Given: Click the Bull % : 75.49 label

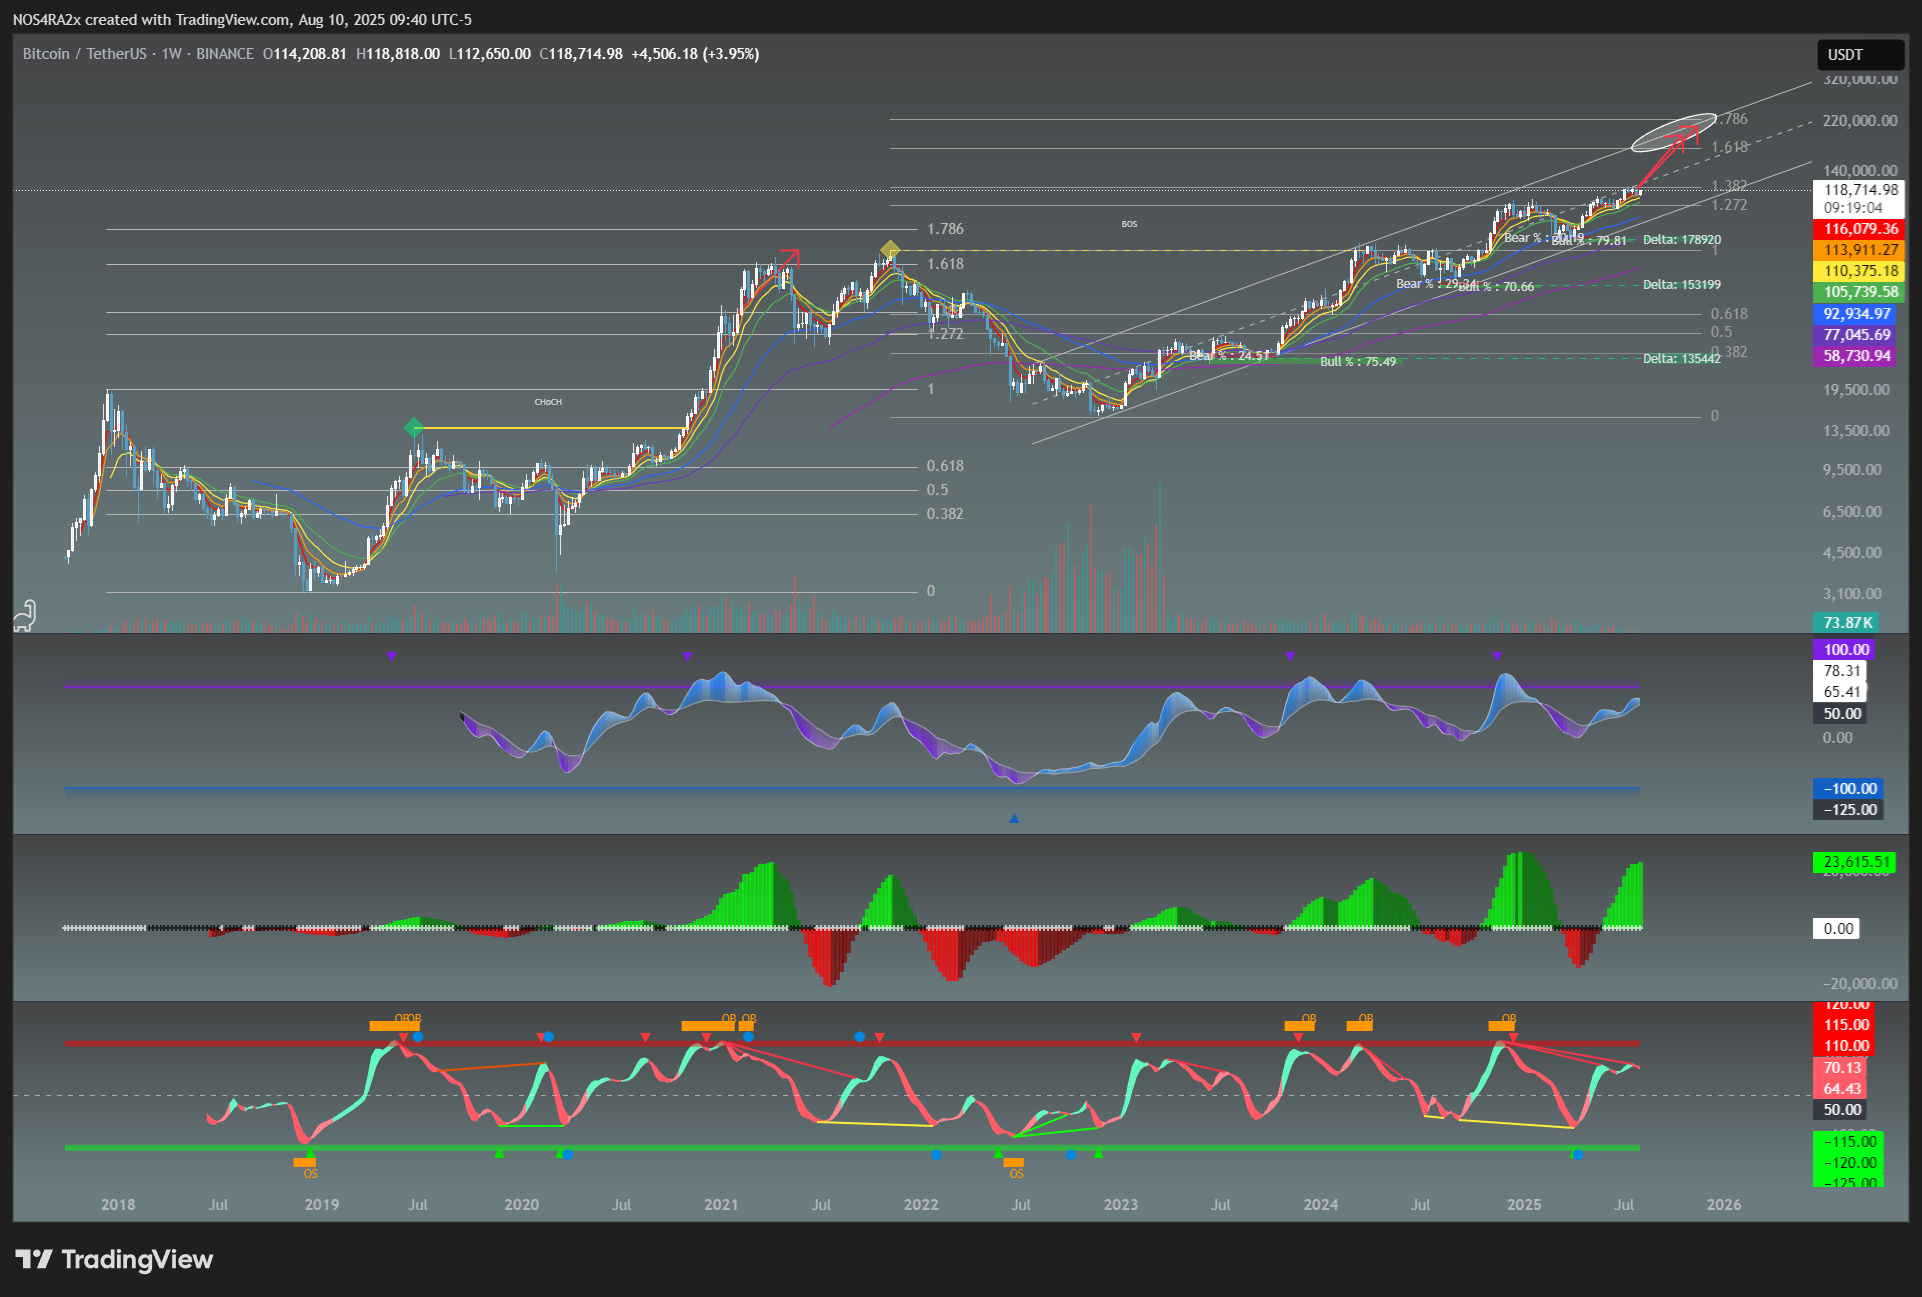Looking at the screenshot, I should [x=1358, y=362].
